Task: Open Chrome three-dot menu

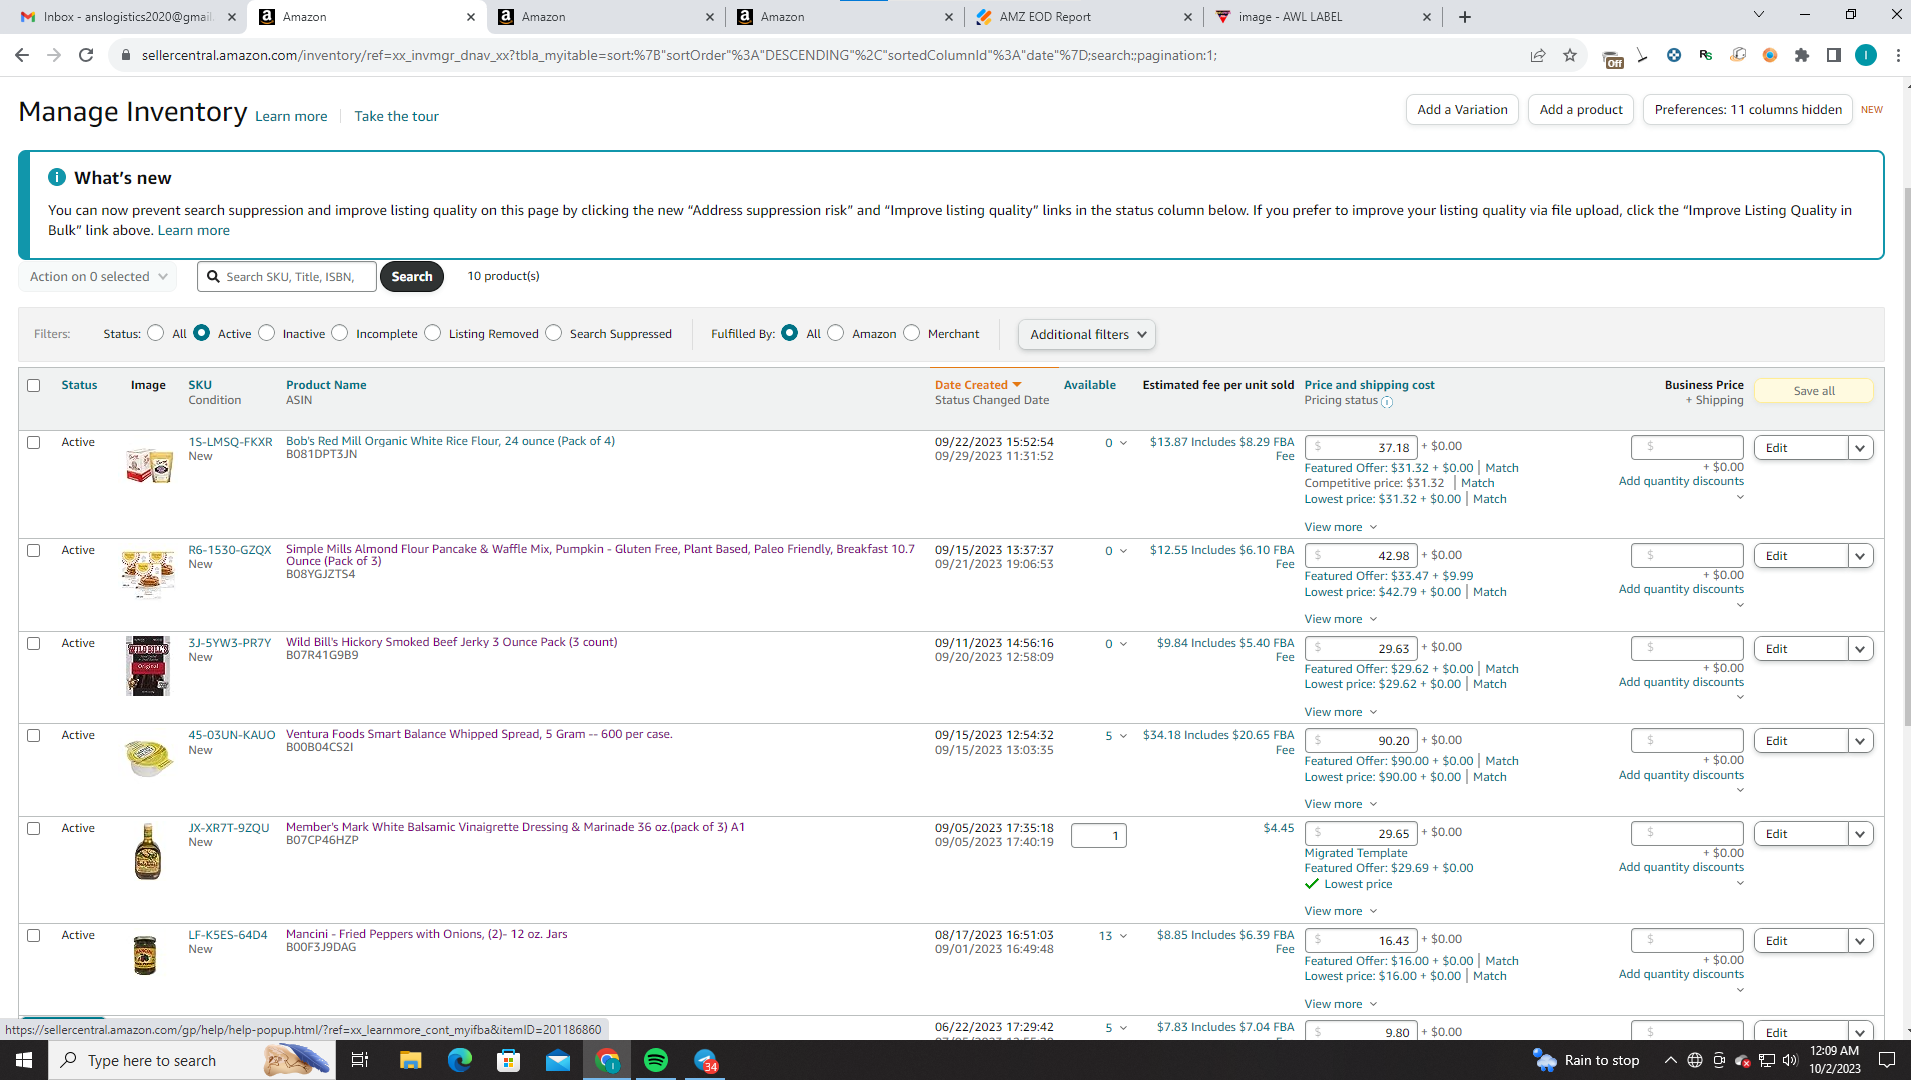Action: [x=1898, y=55]
